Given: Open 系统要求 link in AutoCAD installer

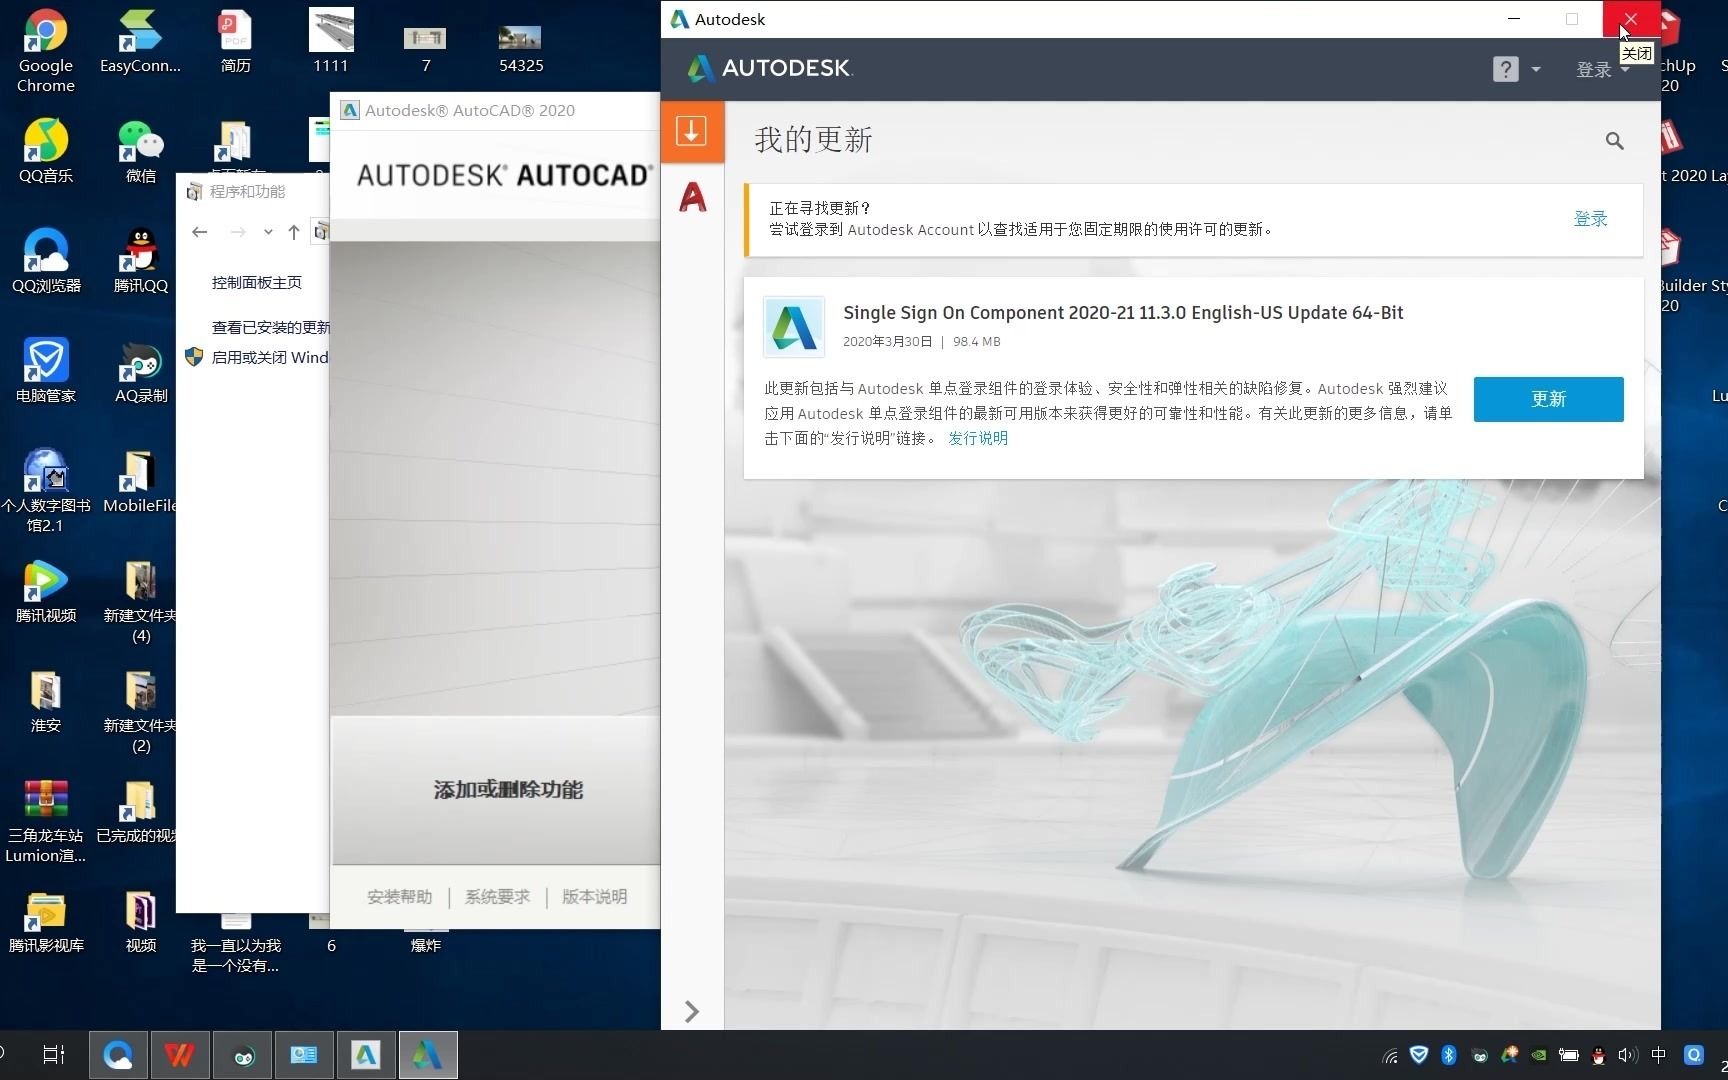Looking at the screenshot, I should [497, 897].
